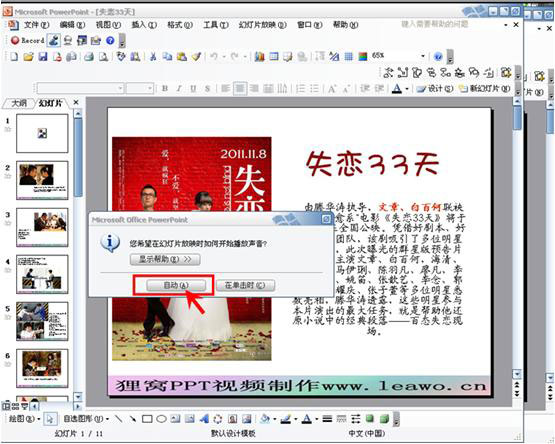555x444 pixels.
Task: Select the Line drawing tool
Action: (119, 419)
